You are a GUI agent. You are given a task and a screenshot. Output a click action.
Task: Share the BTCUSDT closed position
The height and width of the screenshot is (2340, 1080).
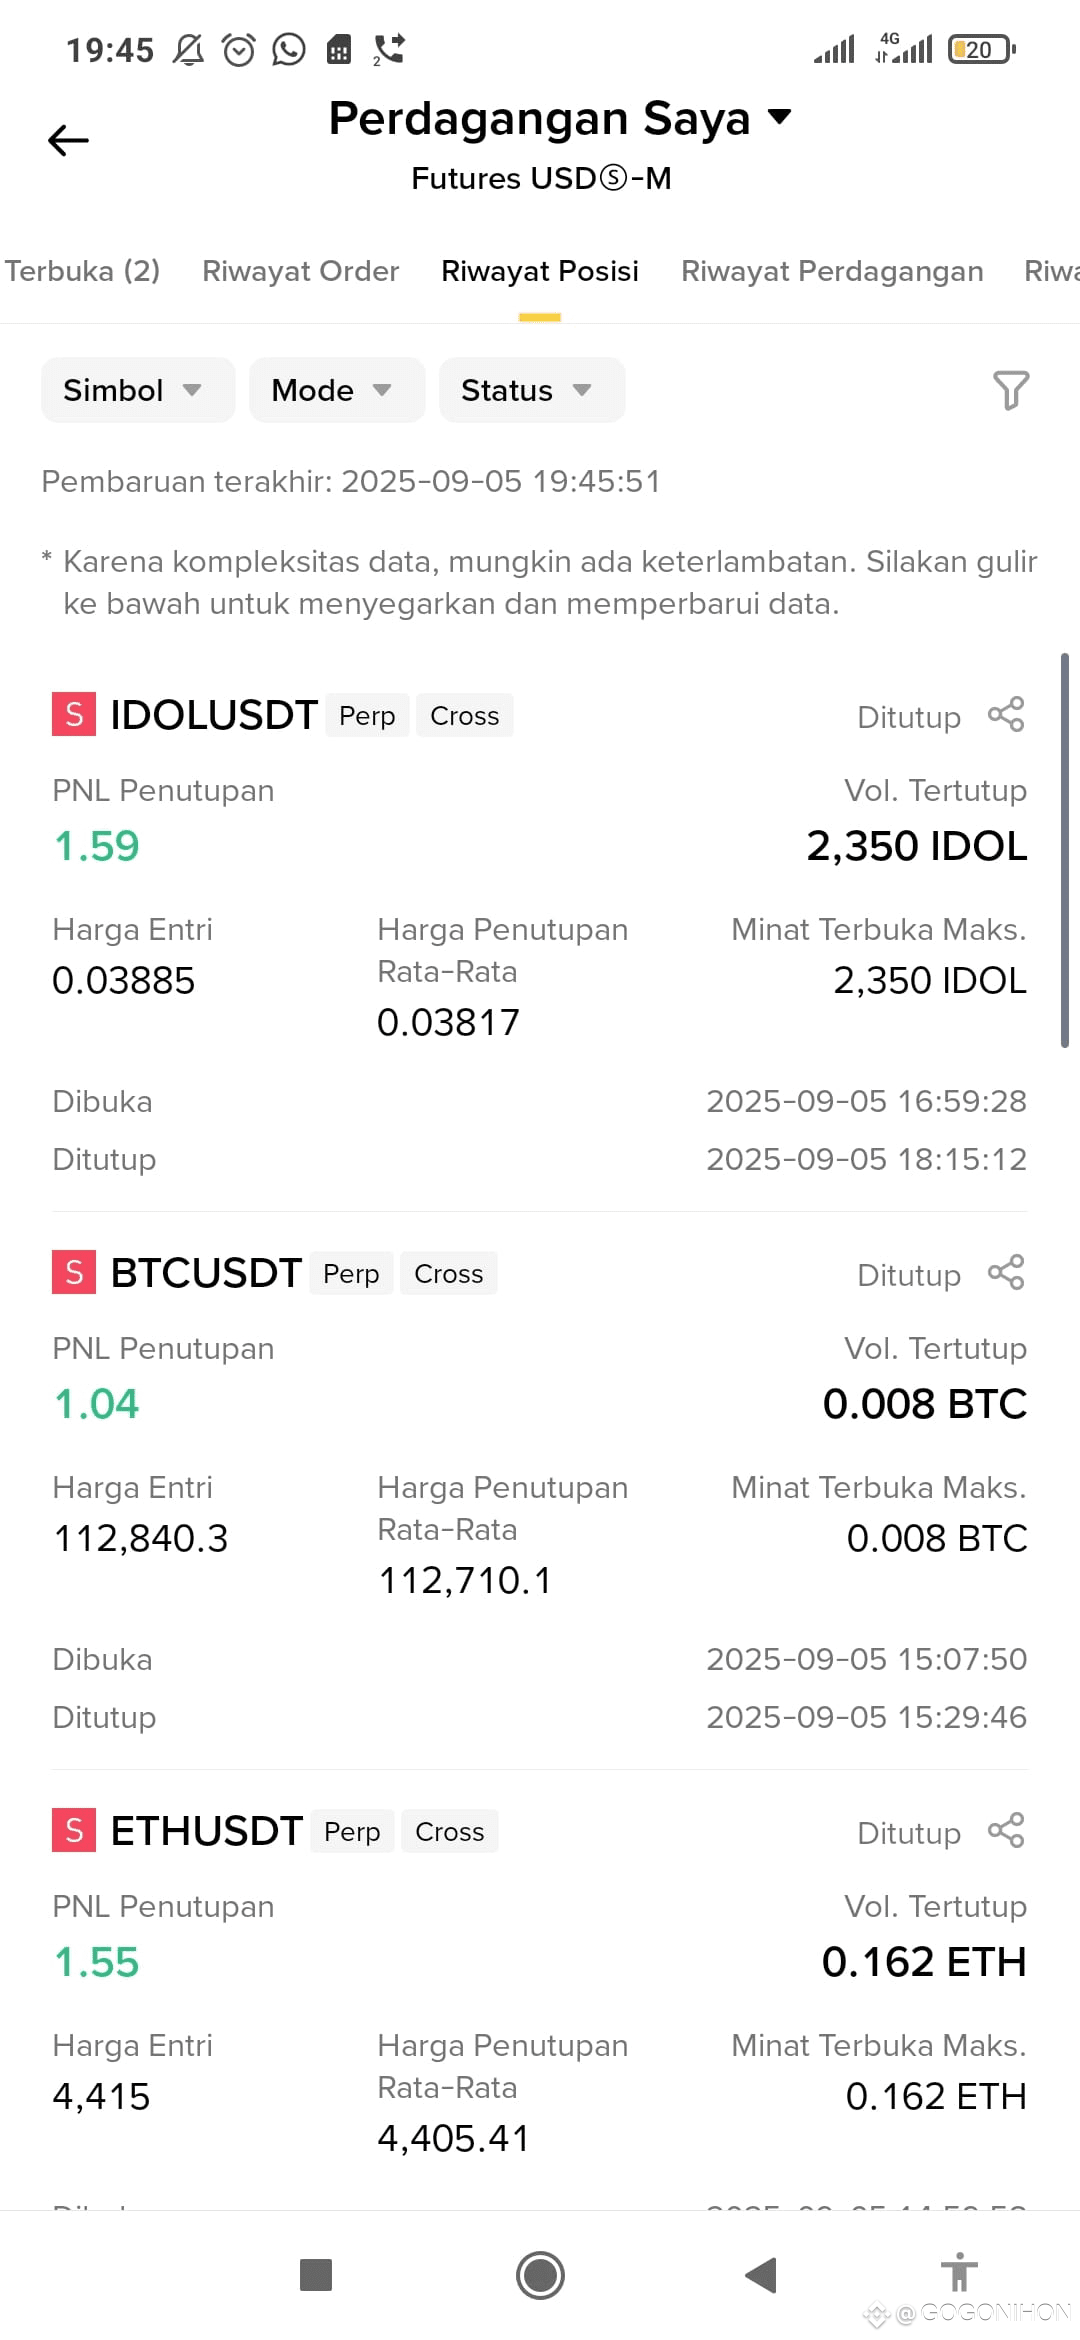tap(1006, 1273)
